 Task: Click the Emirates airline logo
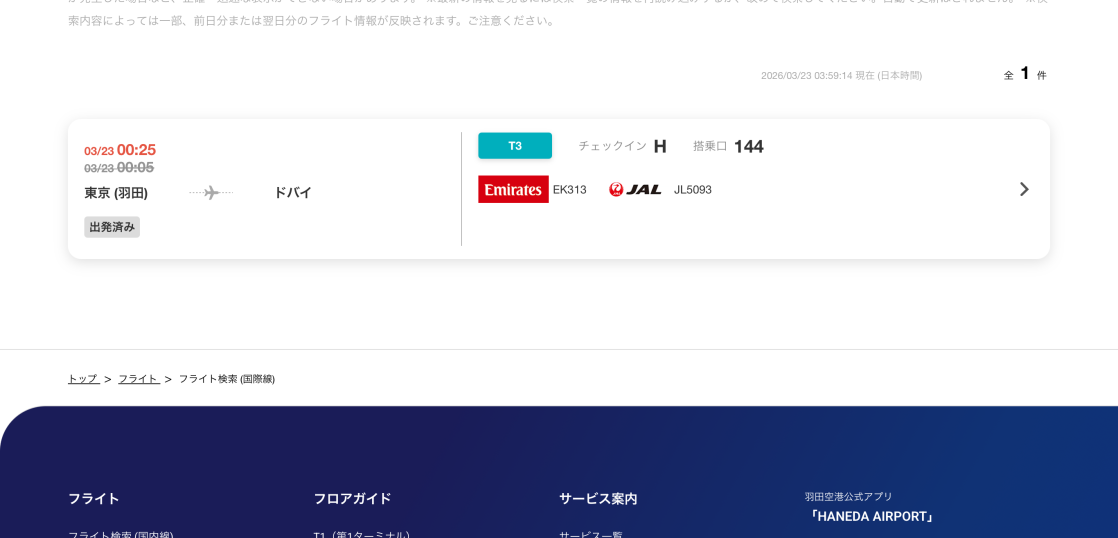click(x=513, y=189)
